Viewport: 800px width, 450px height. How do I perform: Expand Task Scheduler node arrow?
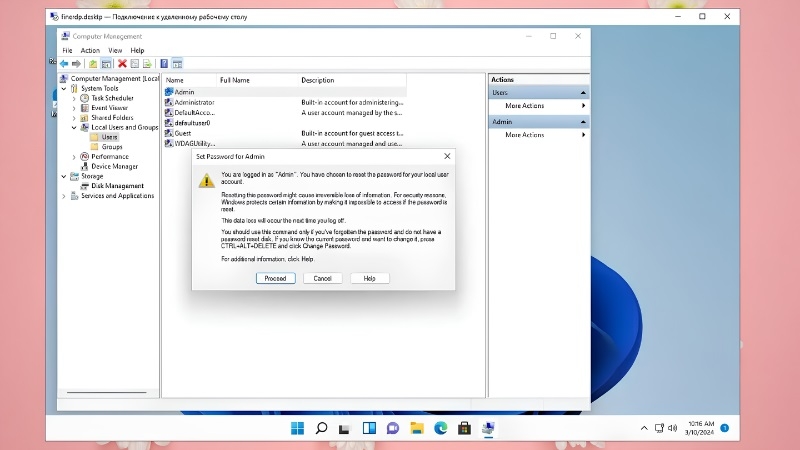click(x=74, y=98)
